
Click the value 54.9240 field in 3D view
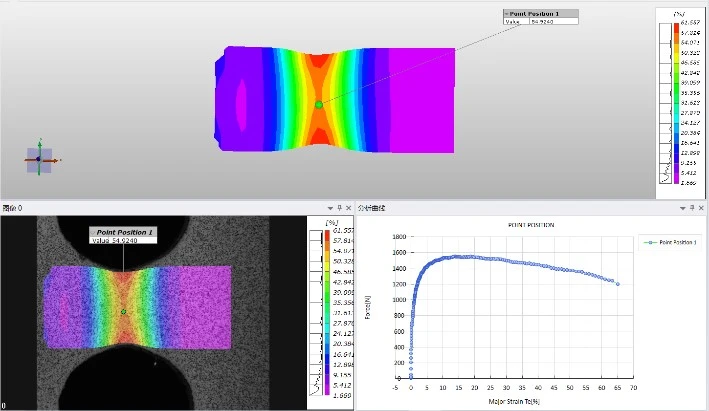tap(553, 21)
